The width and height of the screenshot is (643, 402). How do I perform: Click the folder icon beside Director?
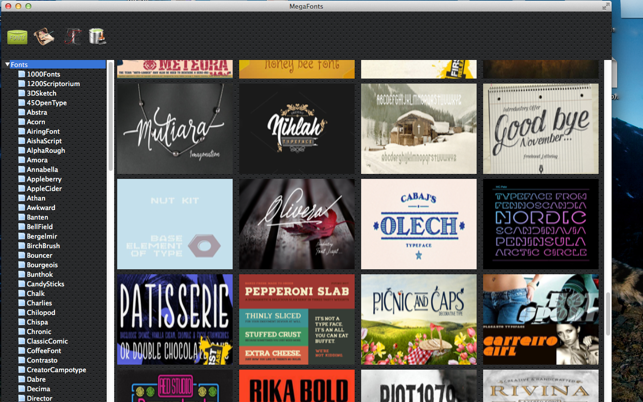click(22, 398)
